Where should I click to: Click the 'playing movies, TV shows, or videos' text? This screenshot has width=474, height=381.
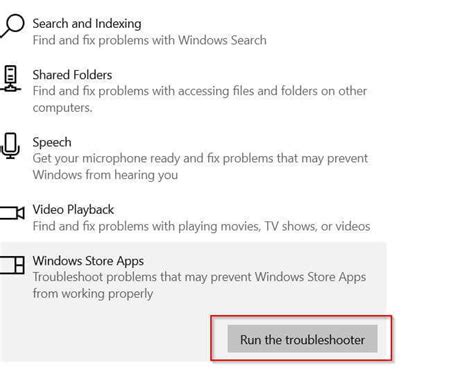[x=274, y=226]
